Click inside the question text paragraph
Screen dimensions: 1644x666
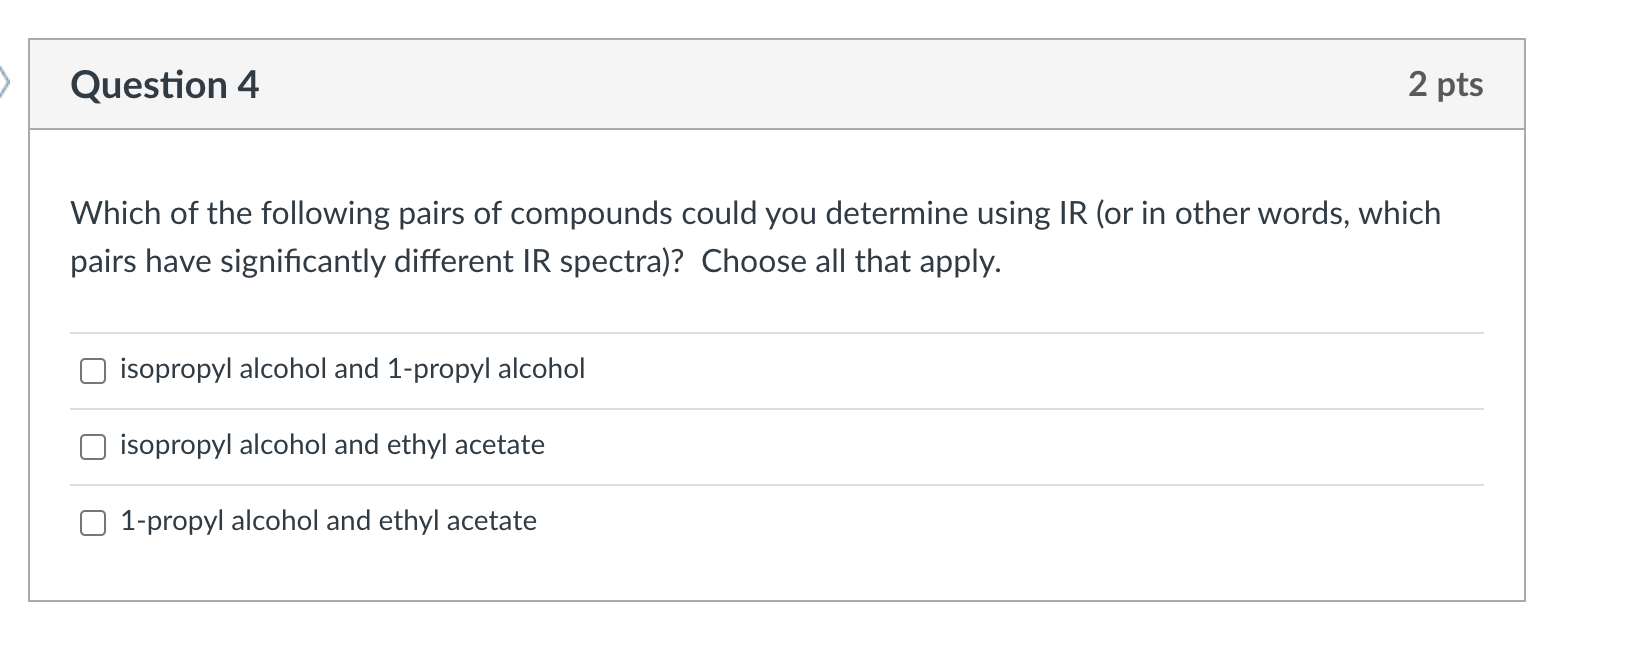(754, 237)
